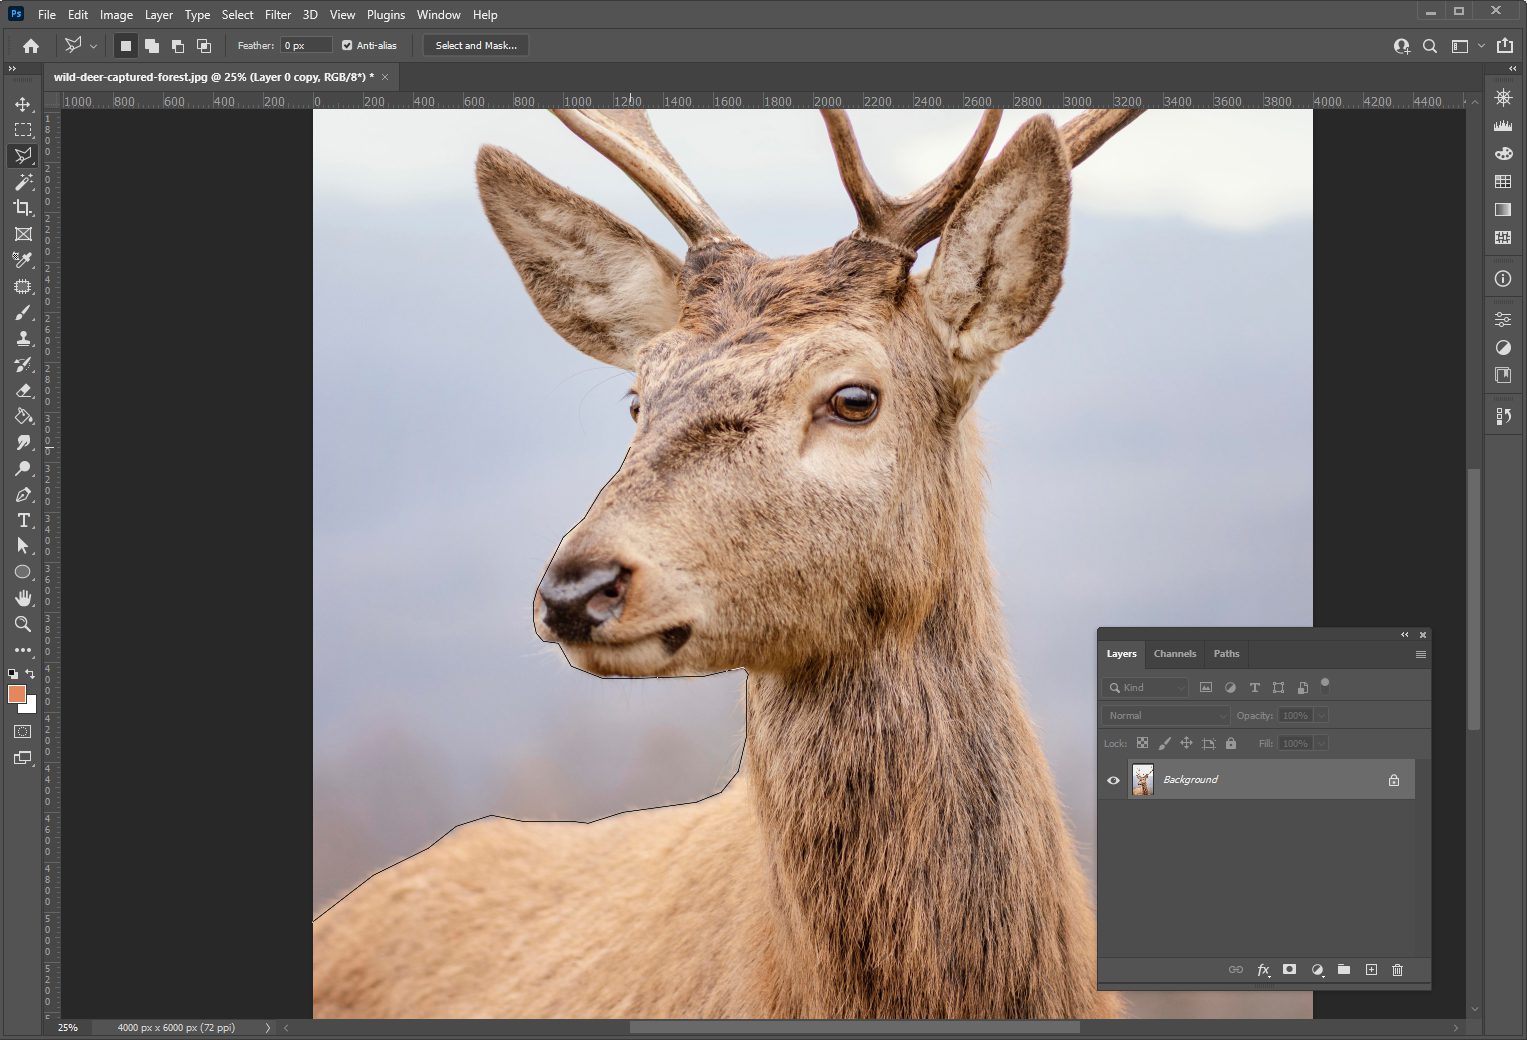Select the Ellipse shape tool
1527x1040 pixels.
pyautogui.click(x=23, y=572)
